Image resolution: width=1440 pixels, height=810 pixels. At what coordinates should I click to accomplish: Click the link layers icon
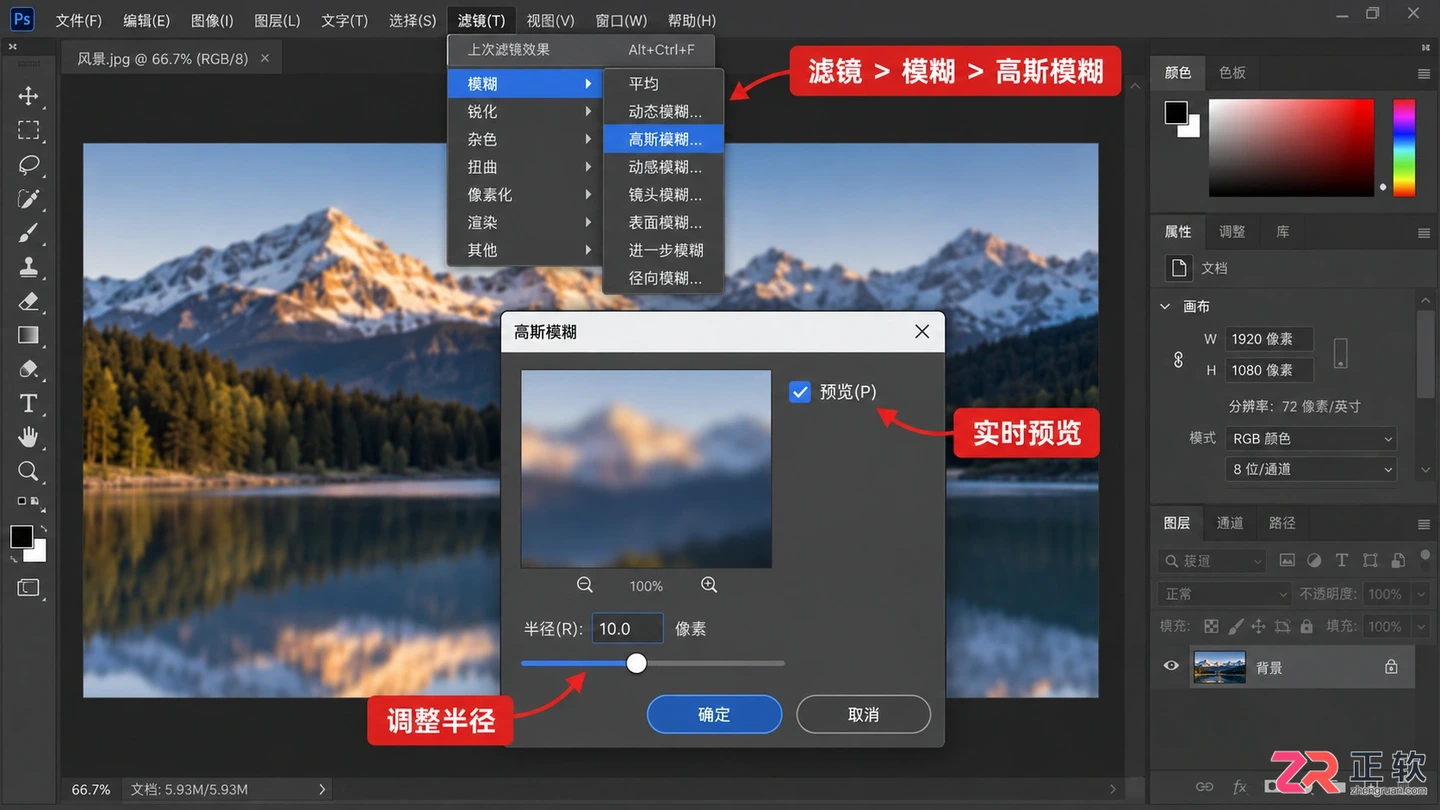[1205, 788]
